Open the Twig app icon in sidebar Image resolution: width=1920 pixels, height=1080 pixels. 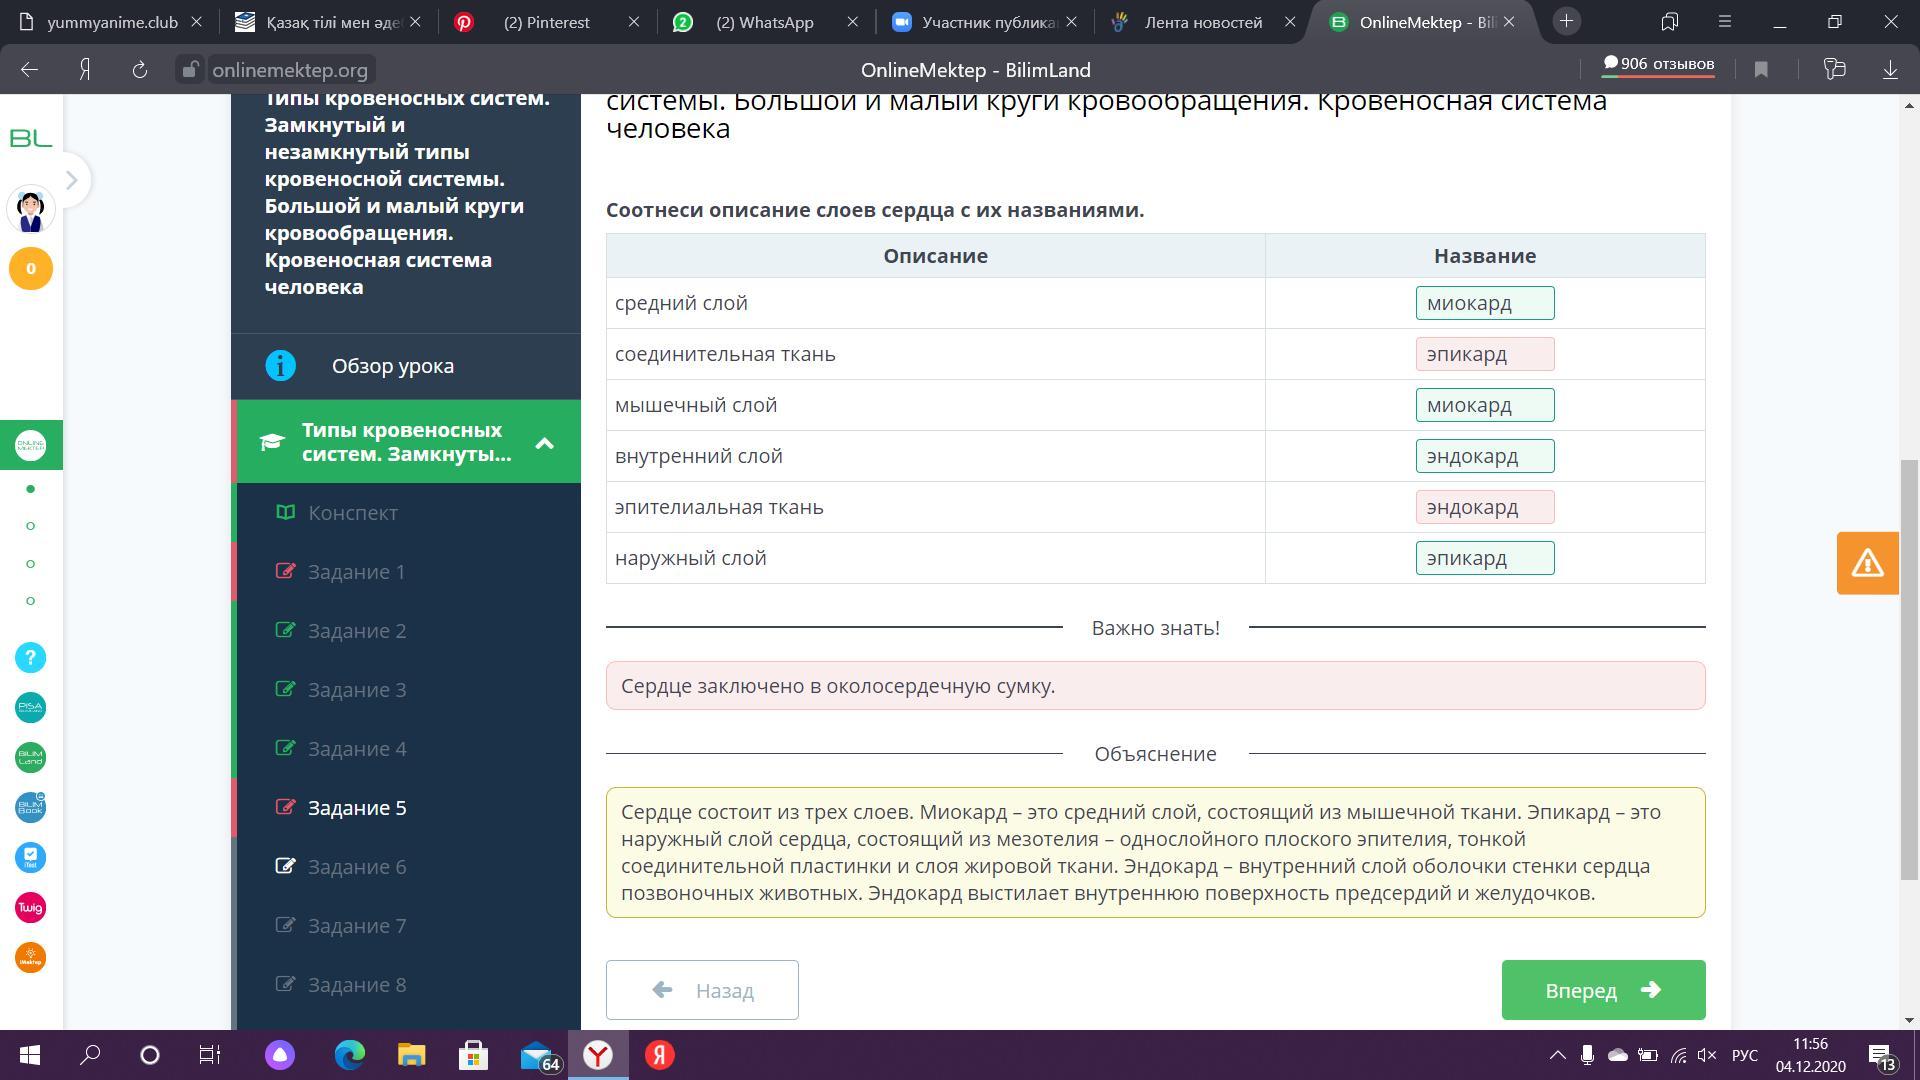pyautogui.click(x=30, y=907)
